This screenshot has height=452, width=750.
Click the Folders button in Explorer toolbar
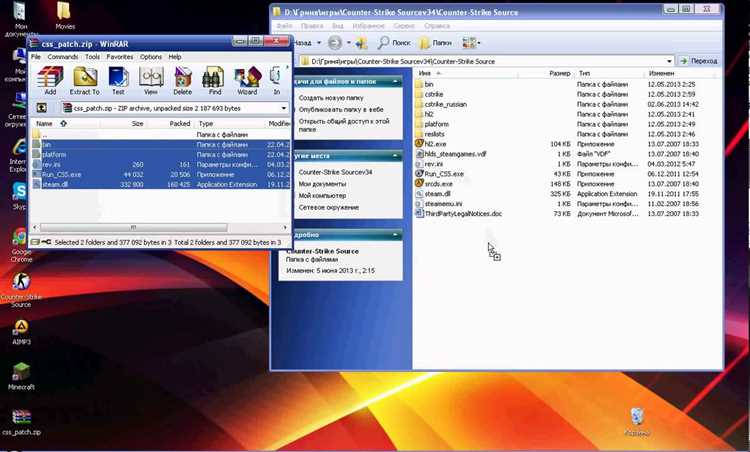pyautogui.click(x=435, y=43)
